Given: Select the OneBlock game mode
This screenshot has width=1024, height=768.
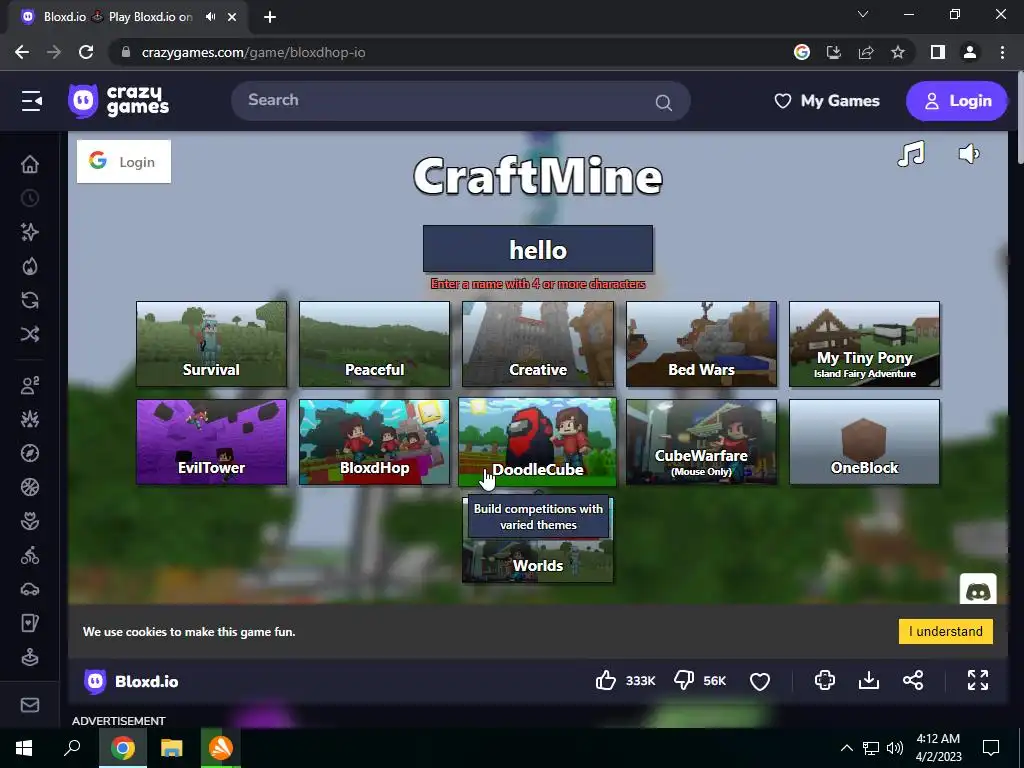Looking at the screenshot, I should [x=865, y=442].
